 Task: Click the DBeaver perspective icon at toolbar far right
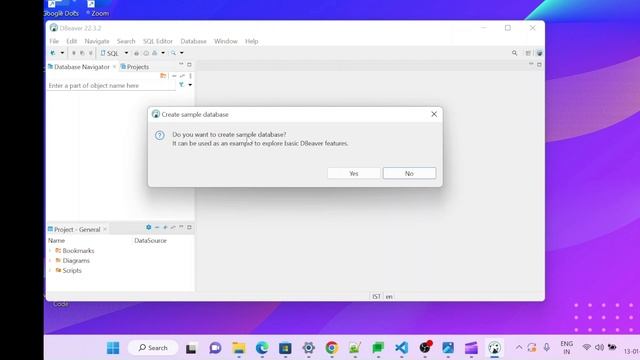pyautogui.click(x=539, y=53)
